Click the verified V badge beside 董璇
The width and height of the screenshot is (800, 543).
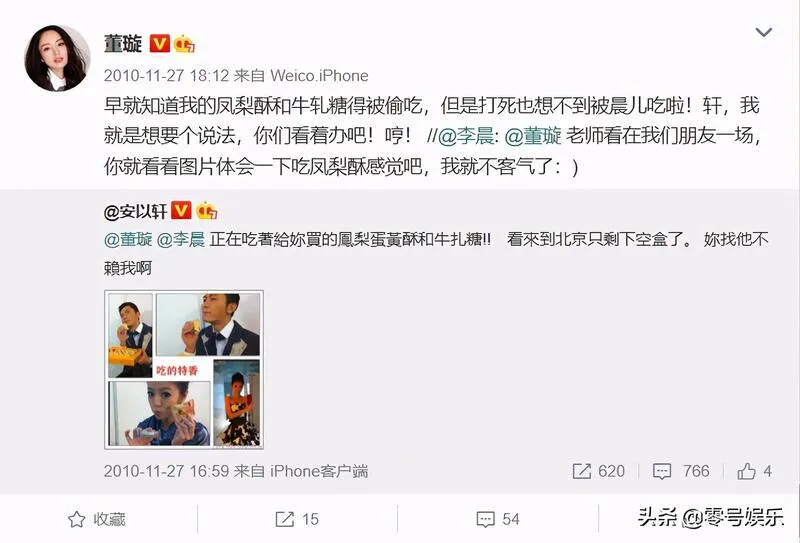(159, 43)
